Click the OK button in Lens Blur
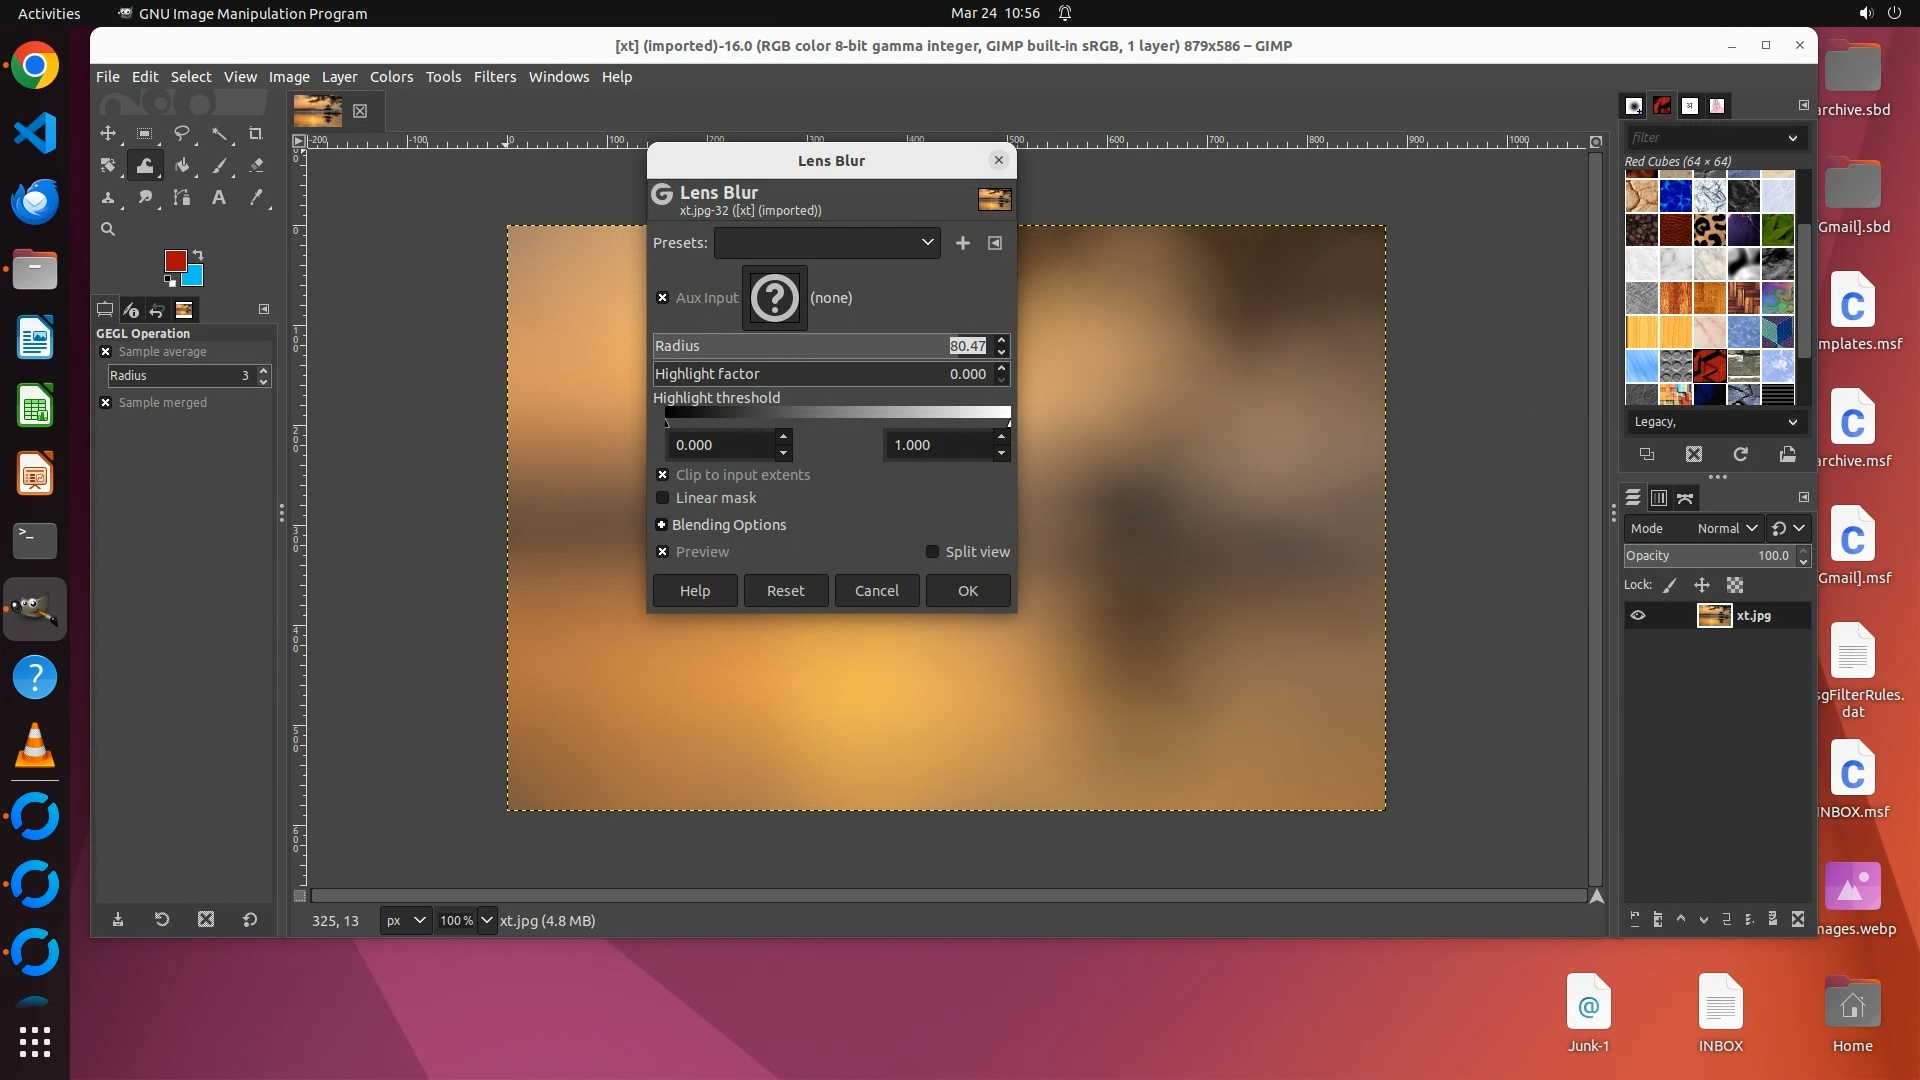Screen dimensions: 1920x1080 967,591
